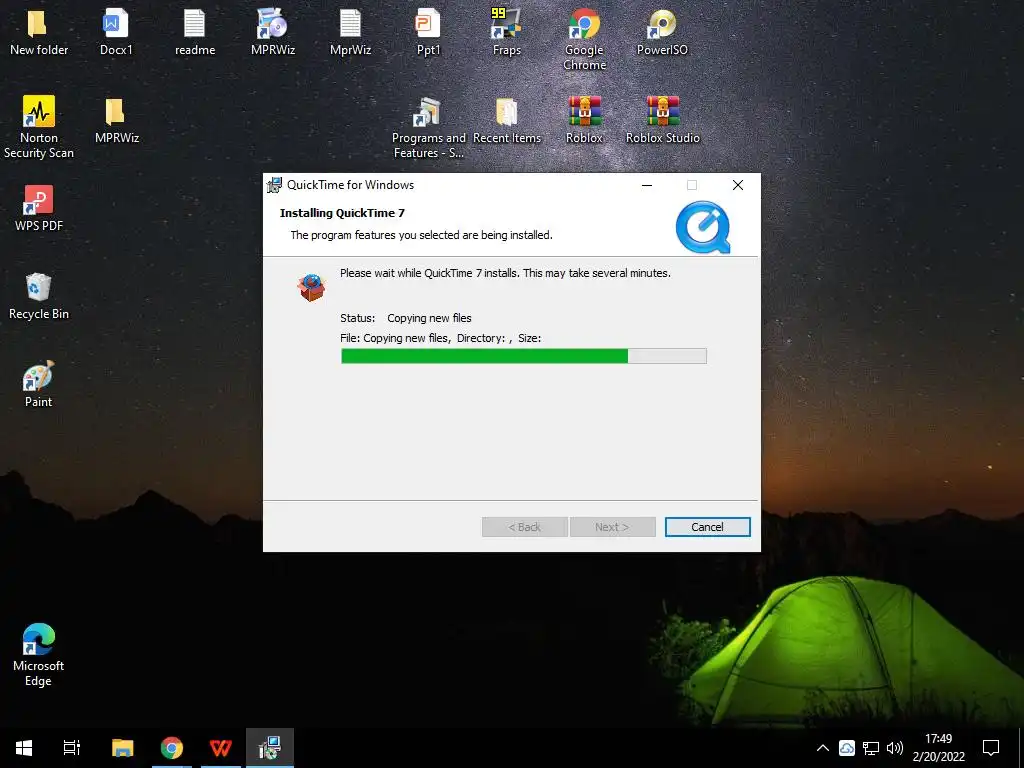Open Programs and Features shortcut
Image resolution: width=1024 pixels, height=768 pixels.
tap(428, 112)
